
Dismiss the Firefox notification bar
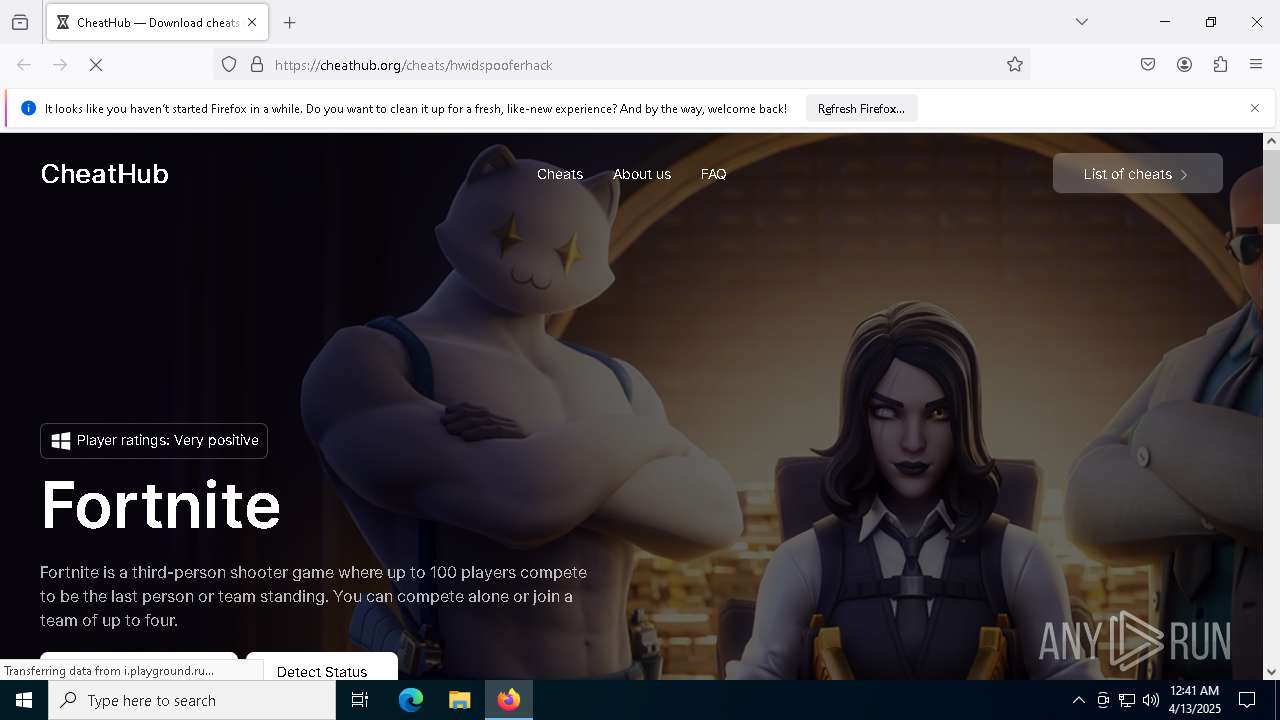click(1255, 108)
